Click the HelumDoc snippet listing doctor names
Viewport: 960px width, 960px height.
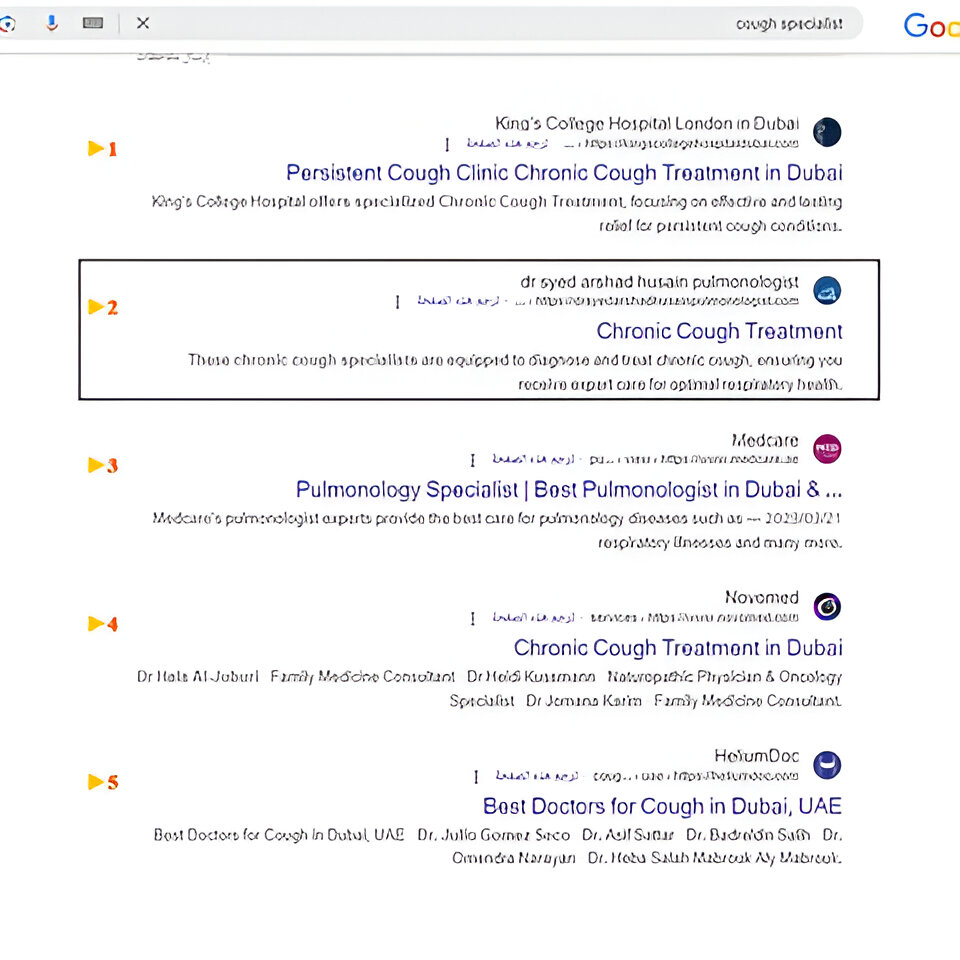click(498, 847)
